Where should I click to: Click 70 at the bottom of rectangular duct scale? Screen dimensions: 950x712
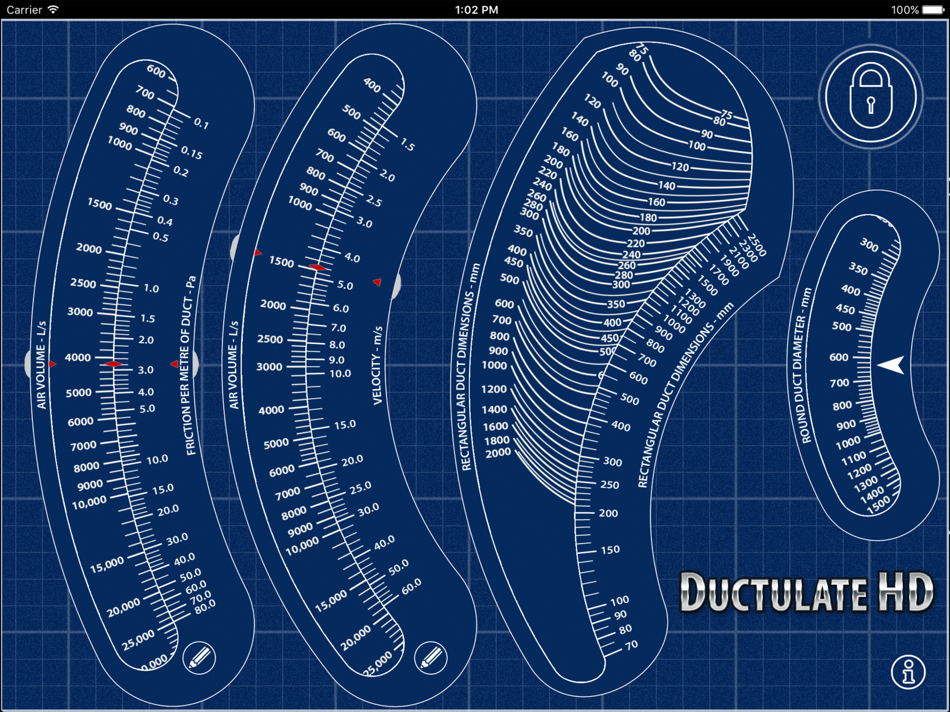coord(632,645)
